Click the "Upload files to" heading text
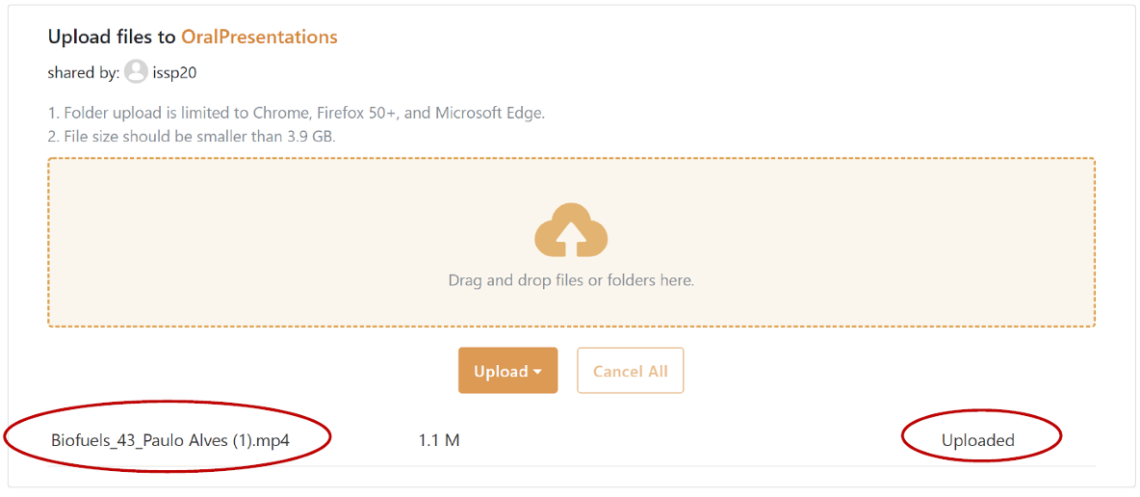 click(112, 37)
